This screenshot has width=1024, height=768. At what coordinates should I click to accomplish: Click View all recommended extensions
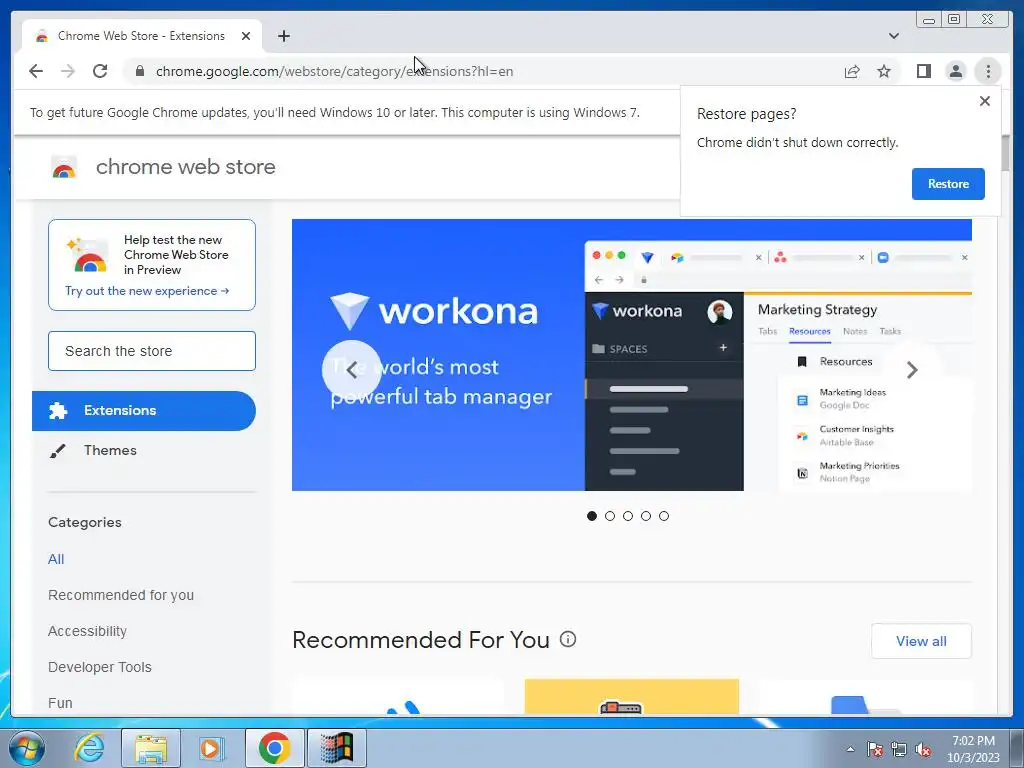[921, 641]
